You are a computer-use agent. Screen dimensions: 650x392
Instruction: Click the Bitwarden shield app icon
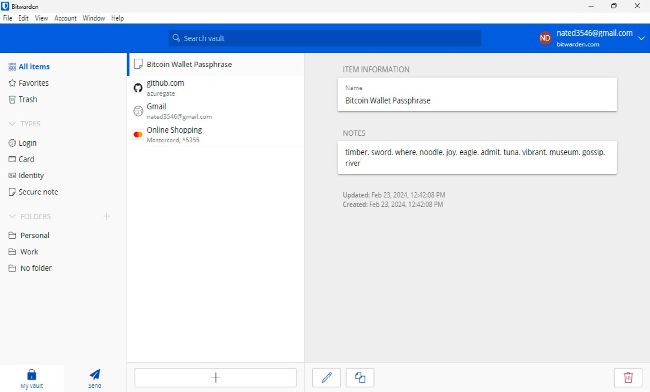pyautogui.click(x=5, y=6)
